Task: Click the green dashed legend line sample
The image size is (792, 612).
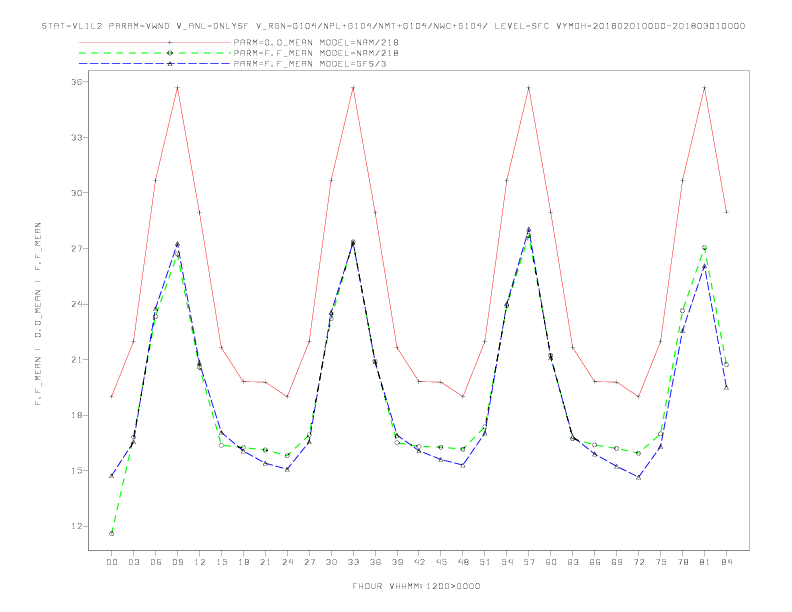Action: tap(155, 53)
